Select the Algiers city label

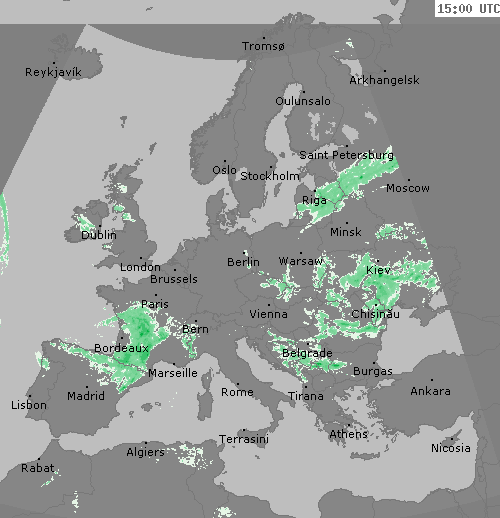[145, 452]
